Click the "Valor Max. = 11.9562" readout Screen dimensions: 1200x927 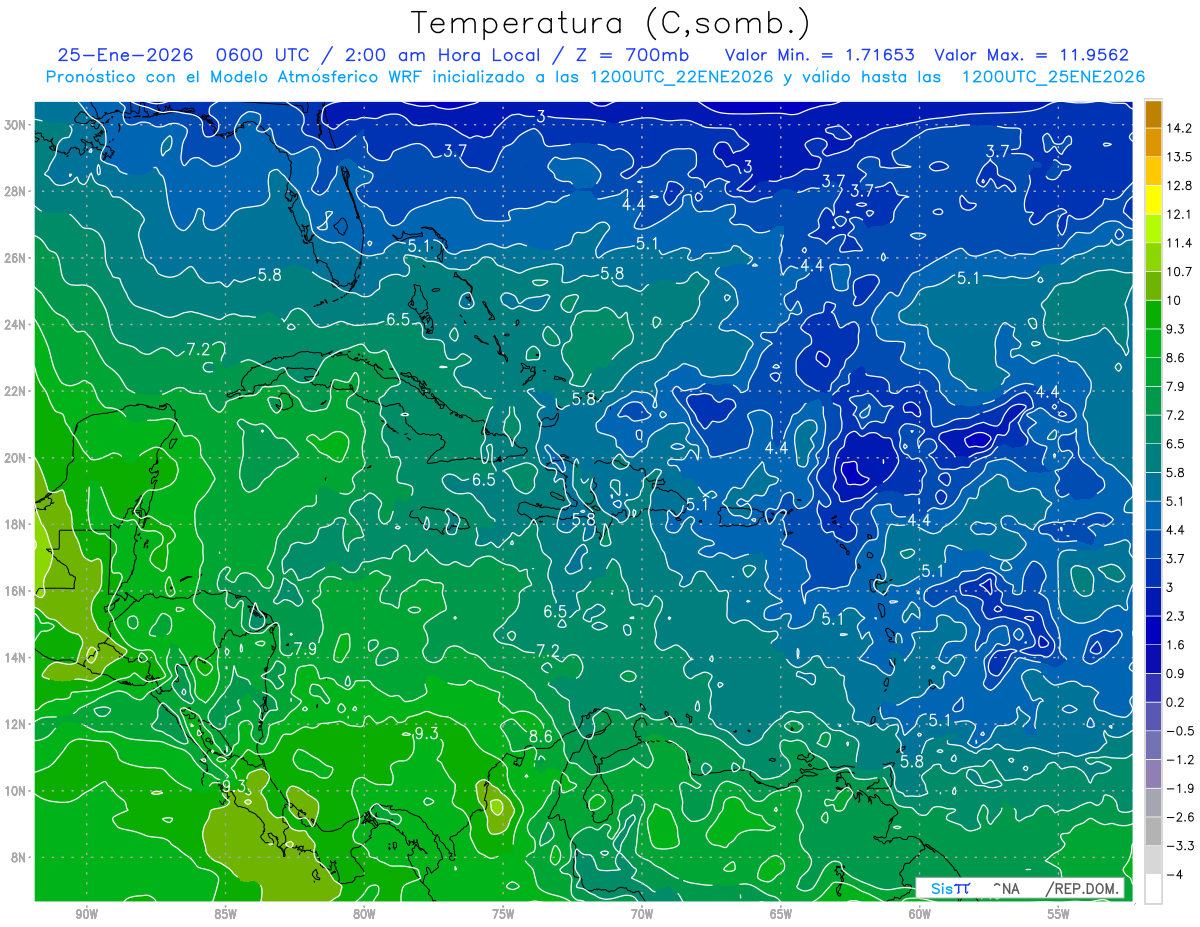[1032, 54]
